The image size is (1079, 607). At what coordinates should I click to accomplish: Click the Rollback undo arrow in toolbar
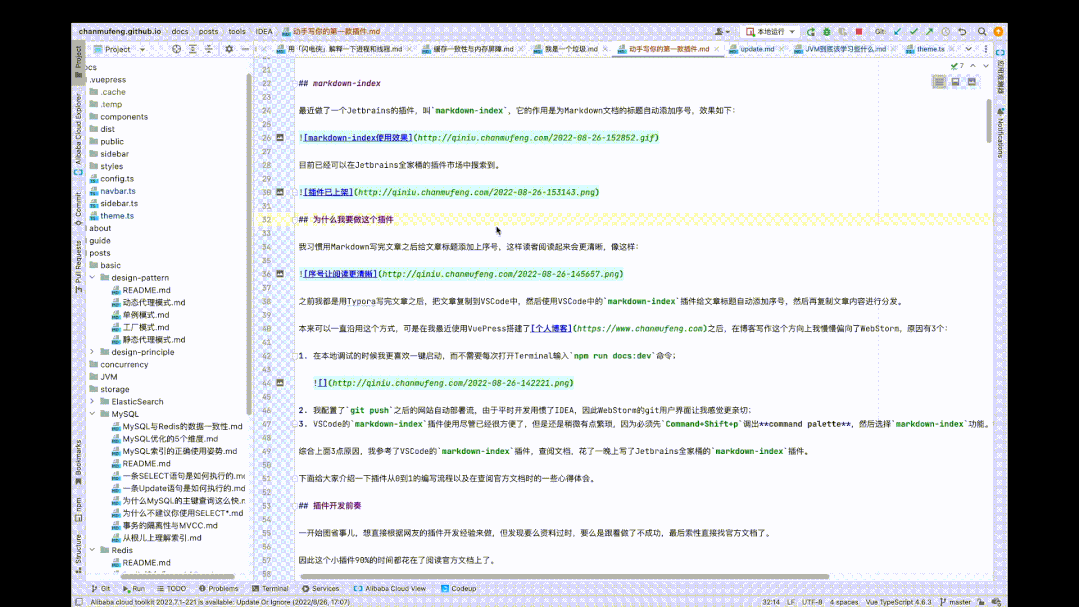coord(963,31)
